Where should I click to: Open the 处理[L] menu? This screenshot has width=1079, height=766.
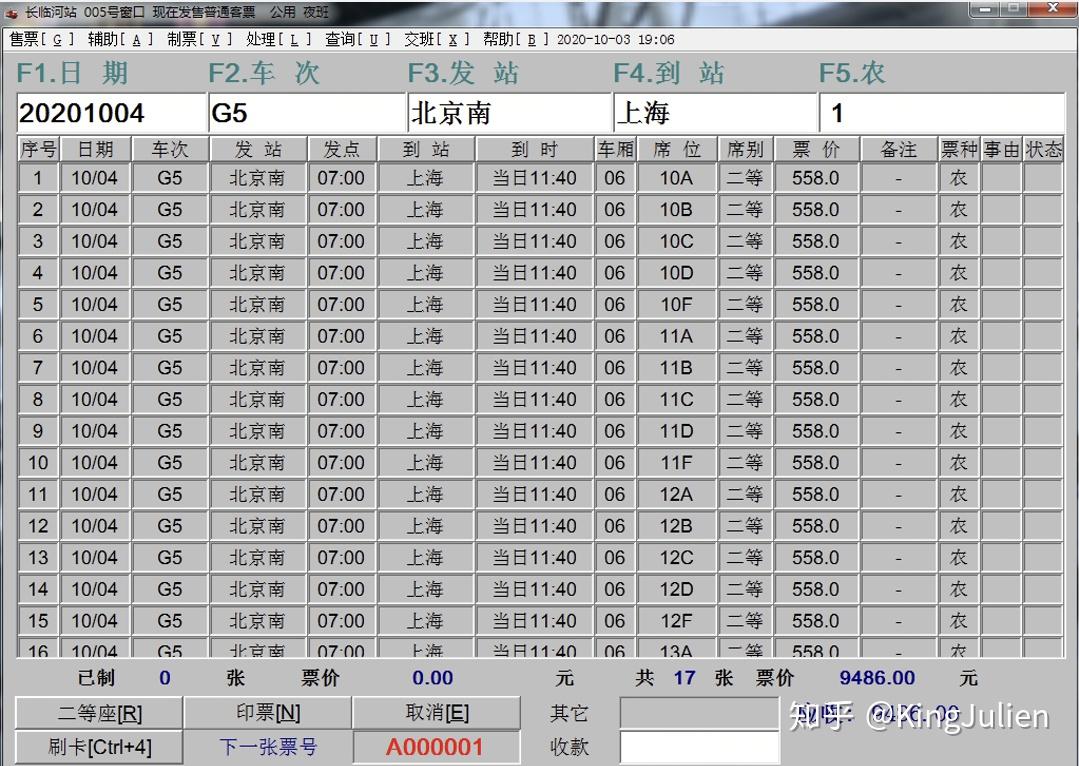[279, 40]
